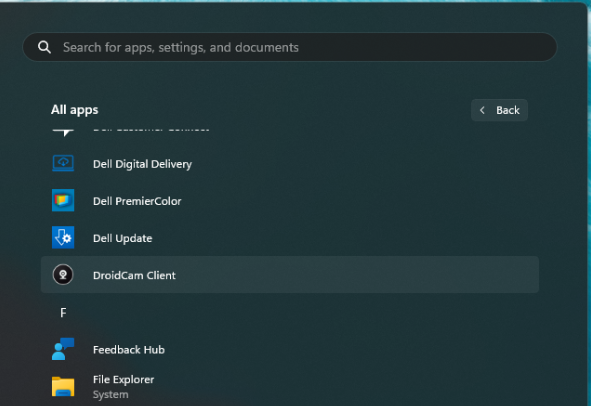Click the Back chevron arrow

[482, 110]
